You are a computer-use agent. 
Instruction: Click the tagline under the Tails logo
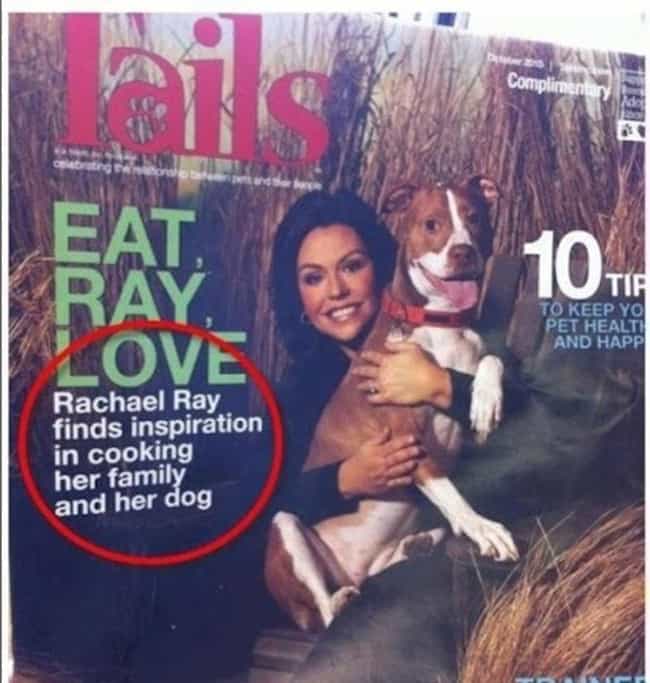[x=188, y=172]
